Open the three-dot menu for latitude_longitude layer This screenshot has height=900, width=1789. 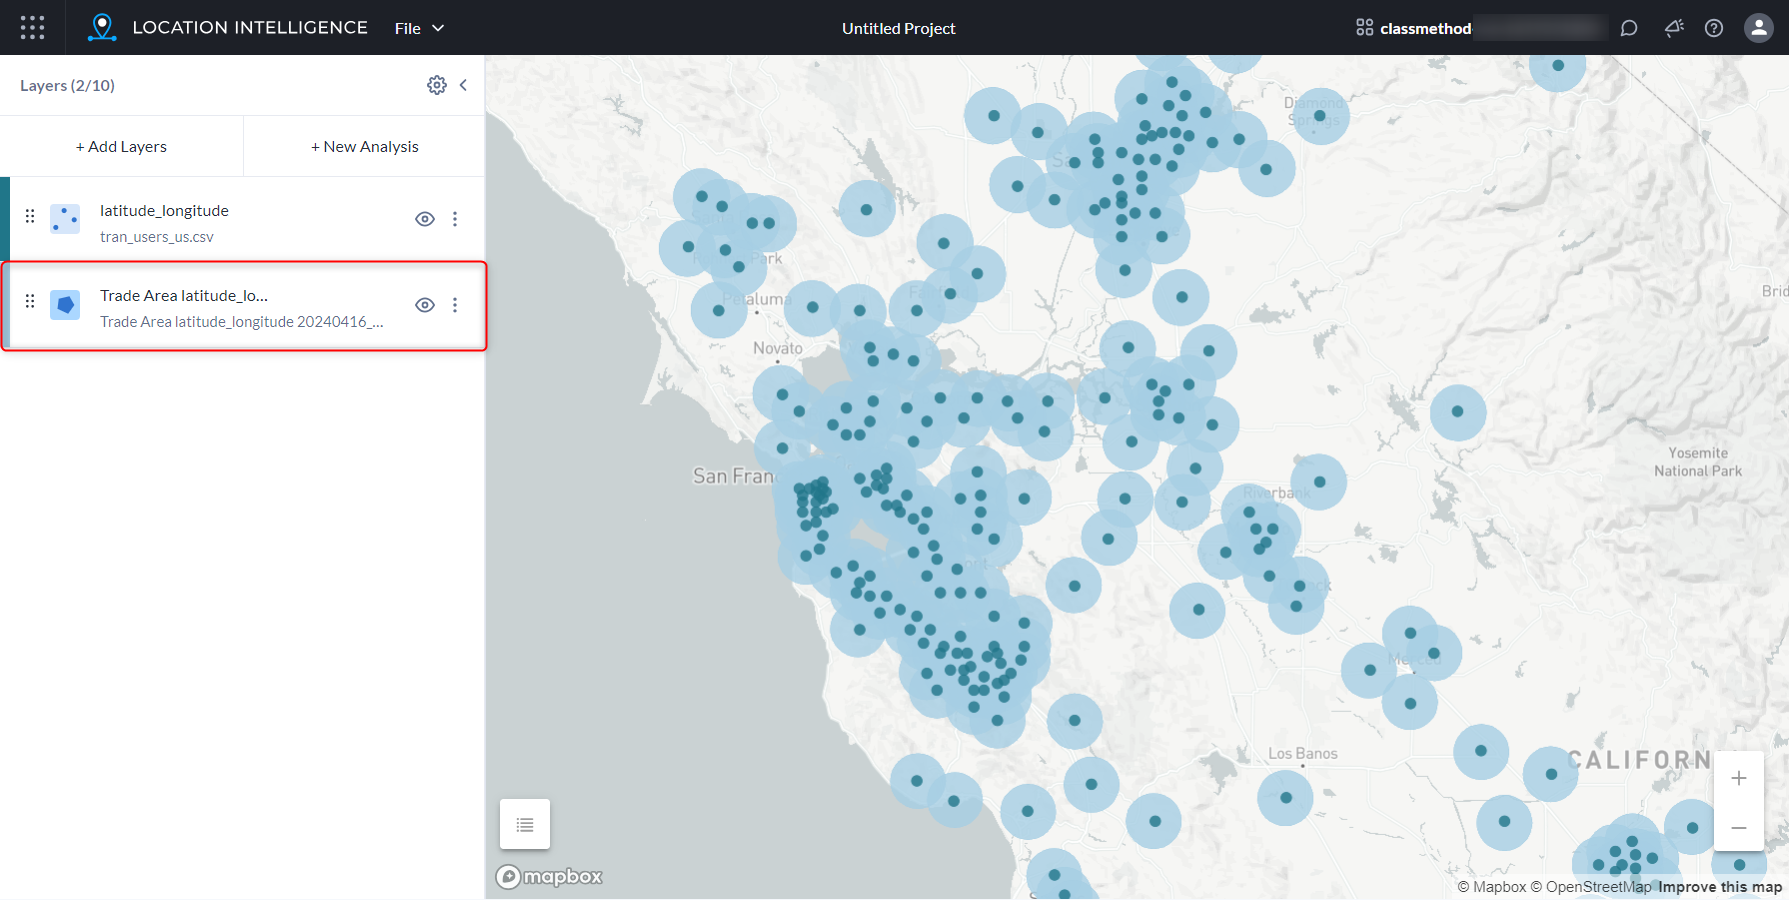455,218
